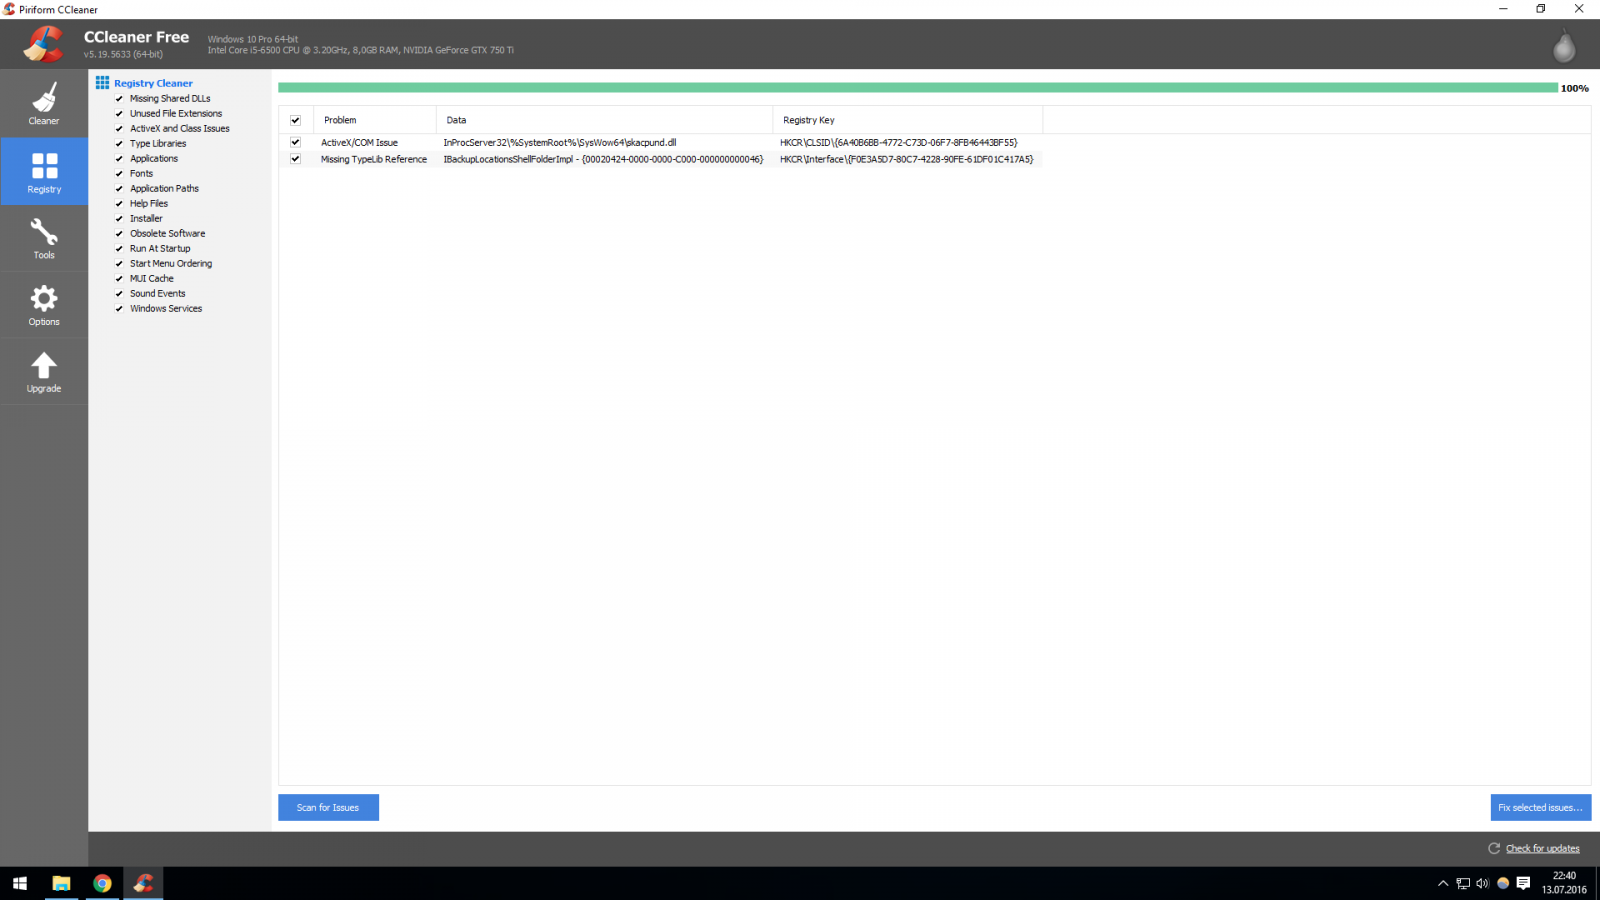Click the Missing TypeLib Reference problem text
This screenshot has height=900, width=1600.
click(x=374, y=159)
